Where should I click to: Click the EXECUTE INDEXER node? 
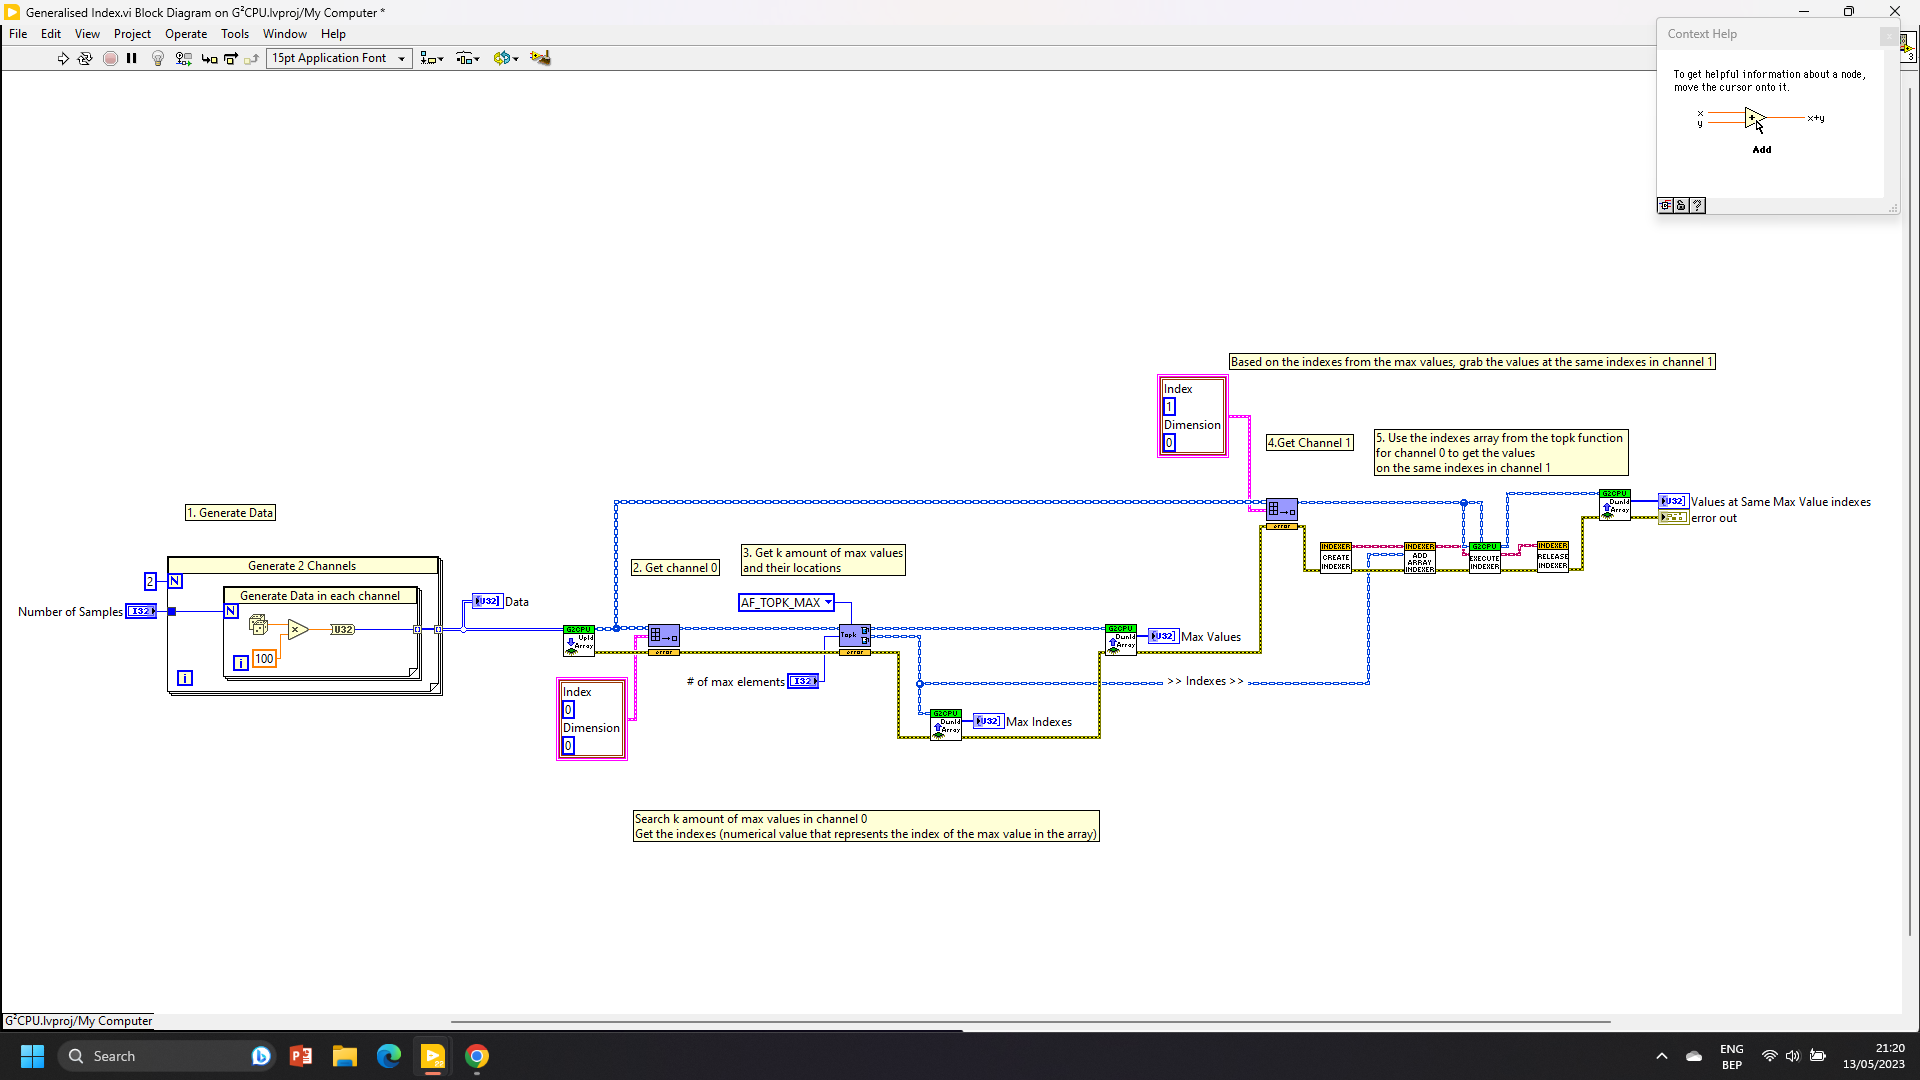tap(1484, 557)
